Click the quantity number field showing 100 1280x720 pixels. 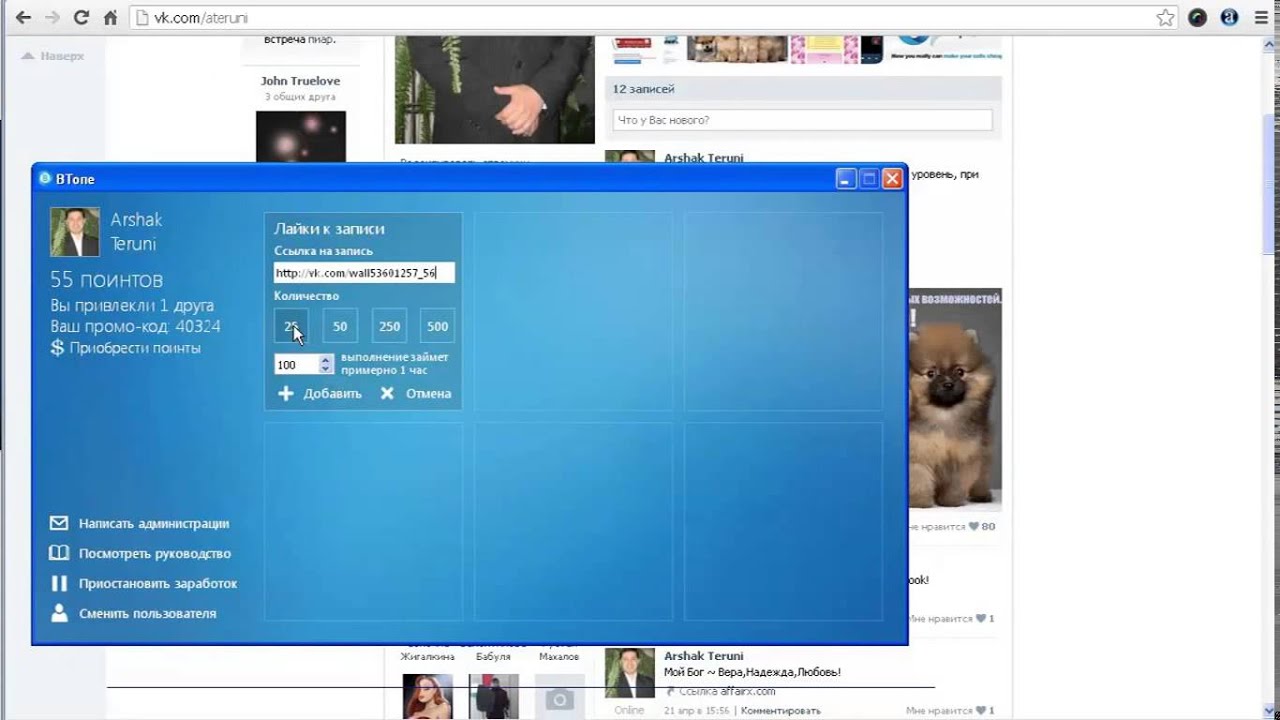tap(296, 365)
